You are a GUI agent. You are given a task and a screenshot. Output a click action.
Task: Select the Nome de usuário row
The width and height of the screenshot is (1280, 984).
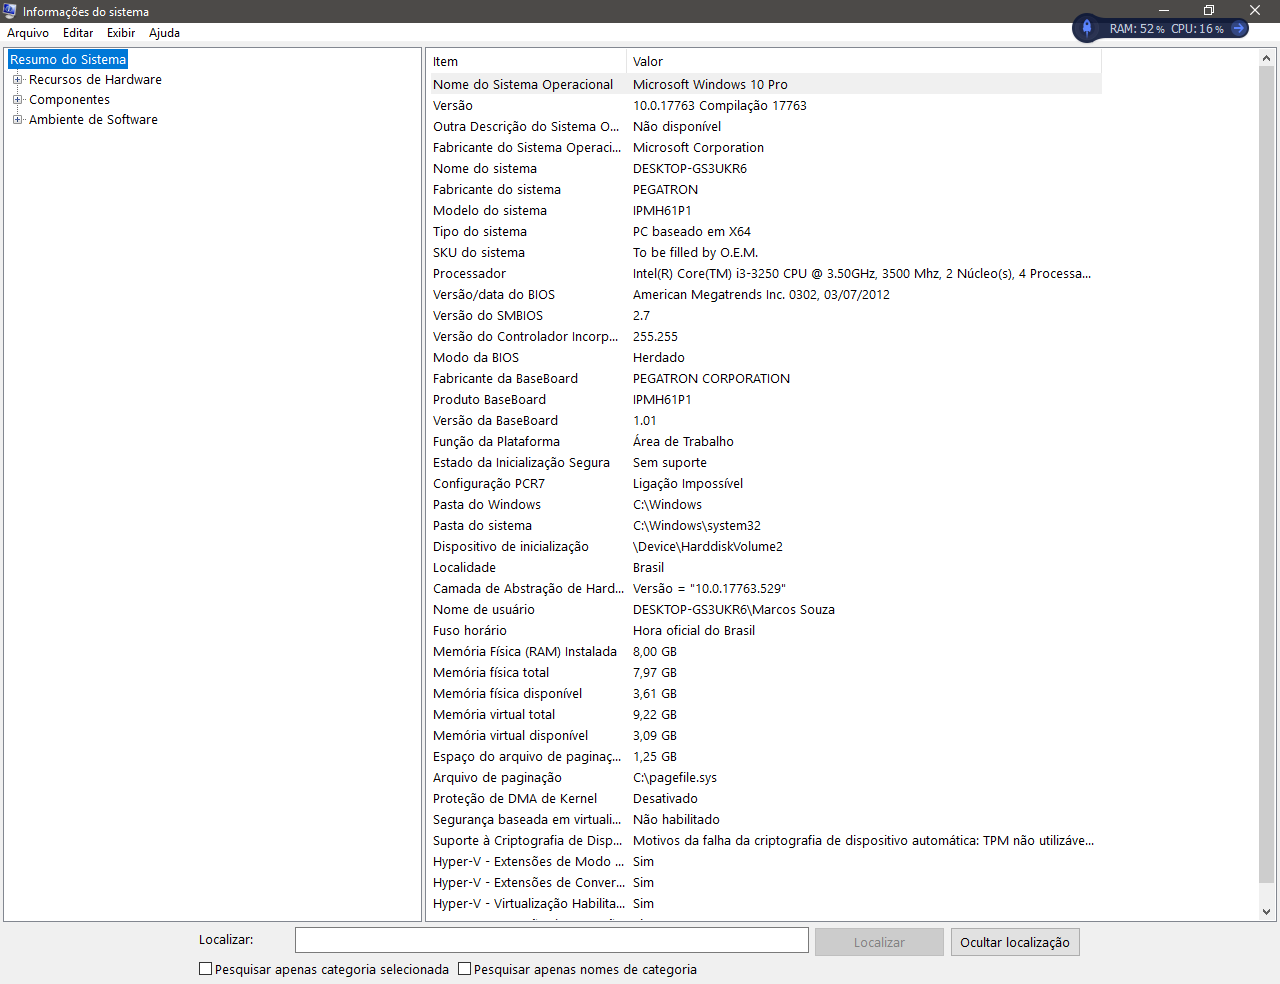tap(765, 609)
